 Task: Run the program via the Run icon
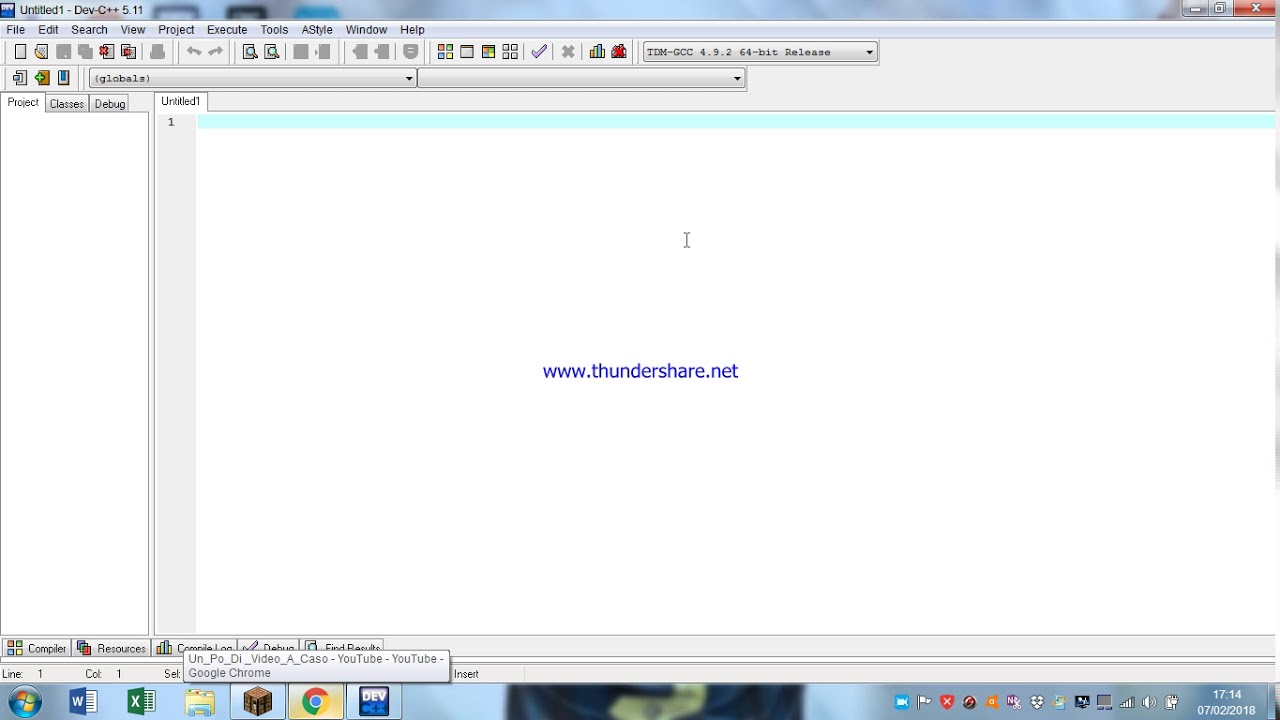pyautogui.click(x=467, y=52)
